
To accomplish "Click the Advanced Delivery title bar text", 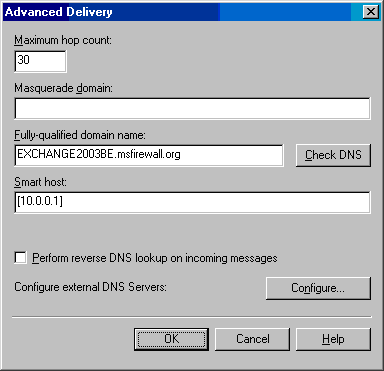I will tap(59, 12).
